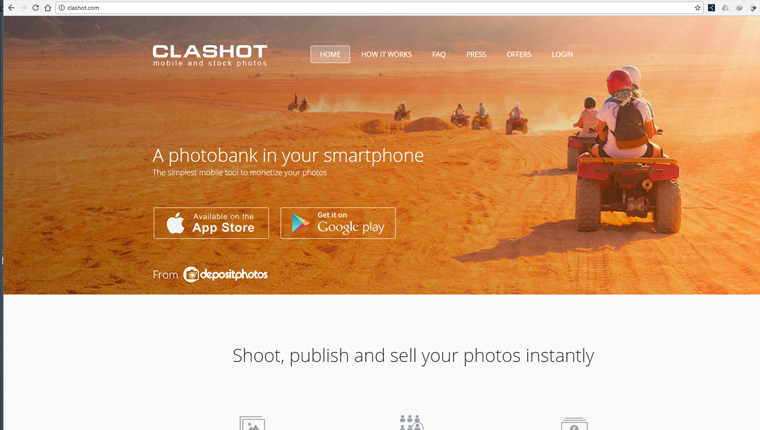Open the FAQ page

[x=439, y=54]
